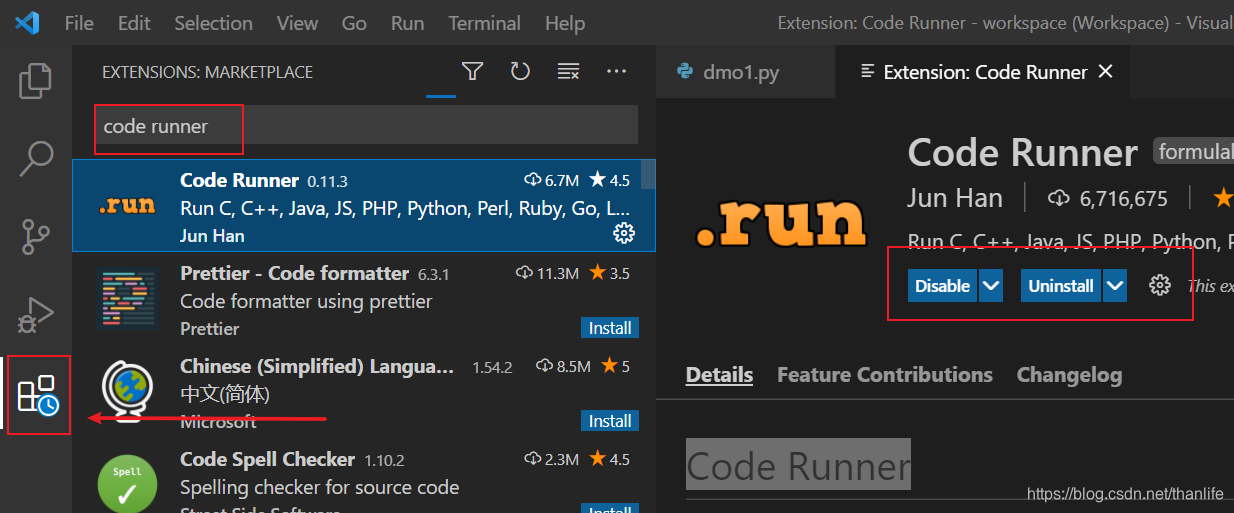Open the Run menu

[407, 22]
